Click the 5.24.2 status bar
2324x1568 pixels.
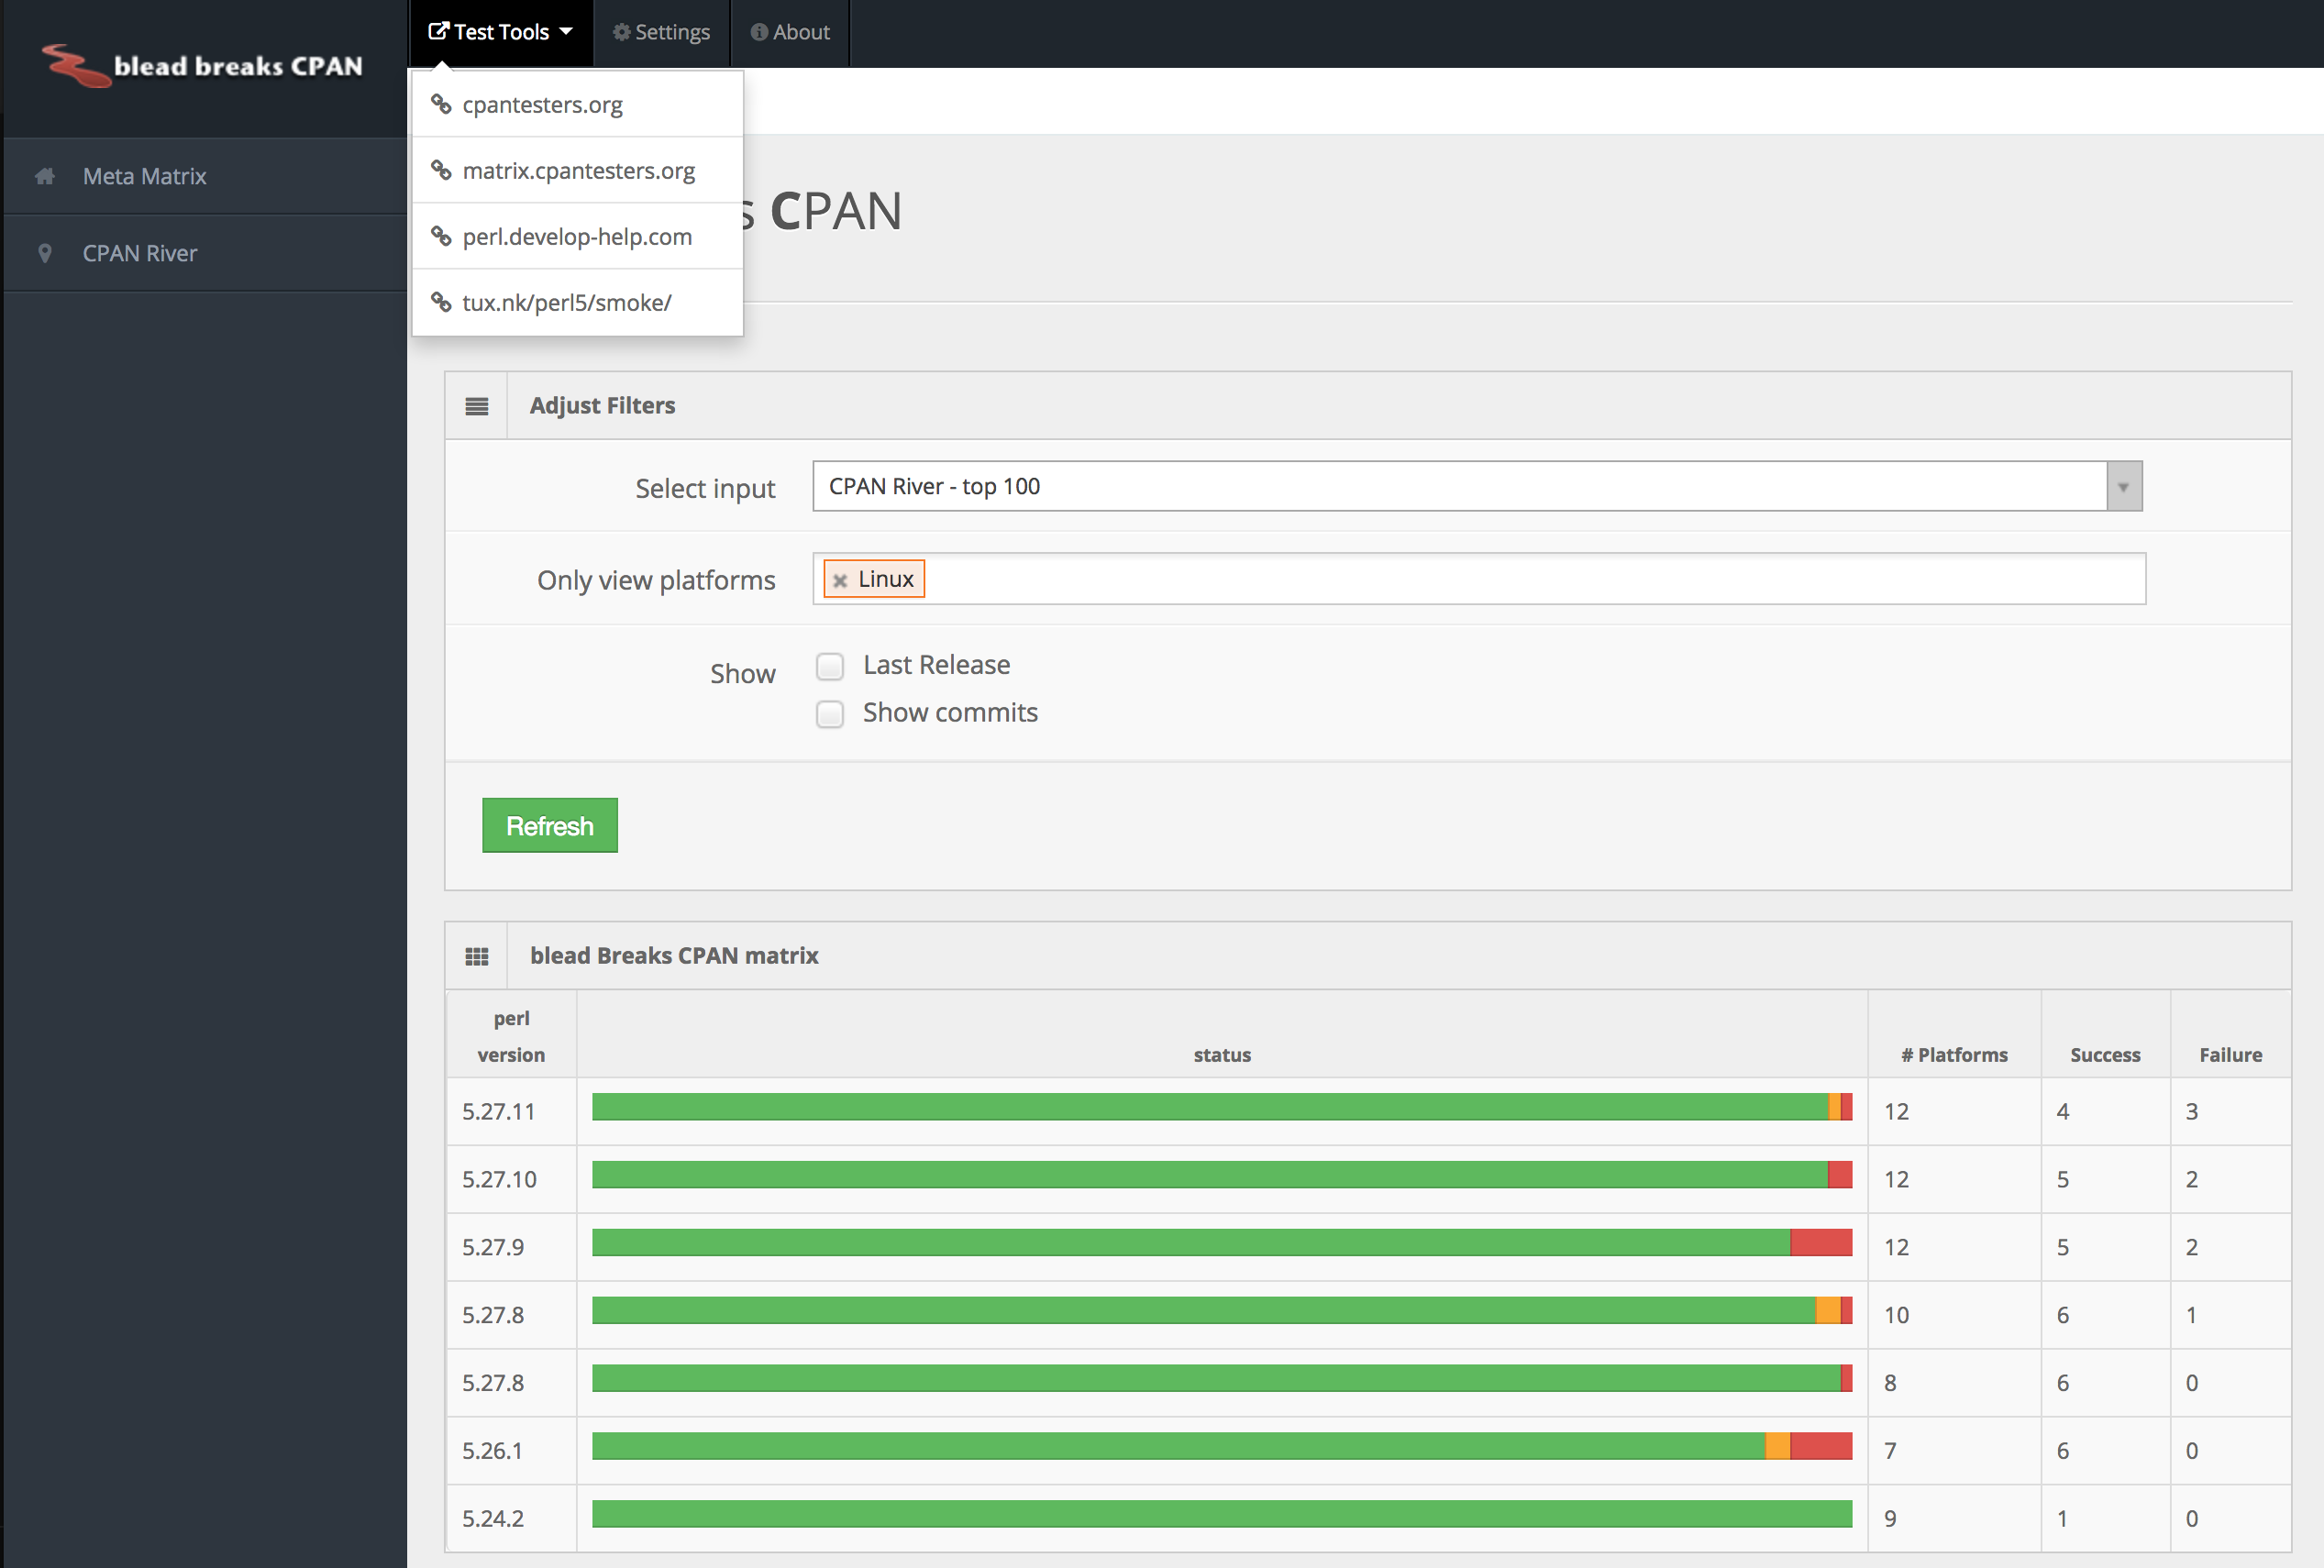[x=1222, y=1514]
